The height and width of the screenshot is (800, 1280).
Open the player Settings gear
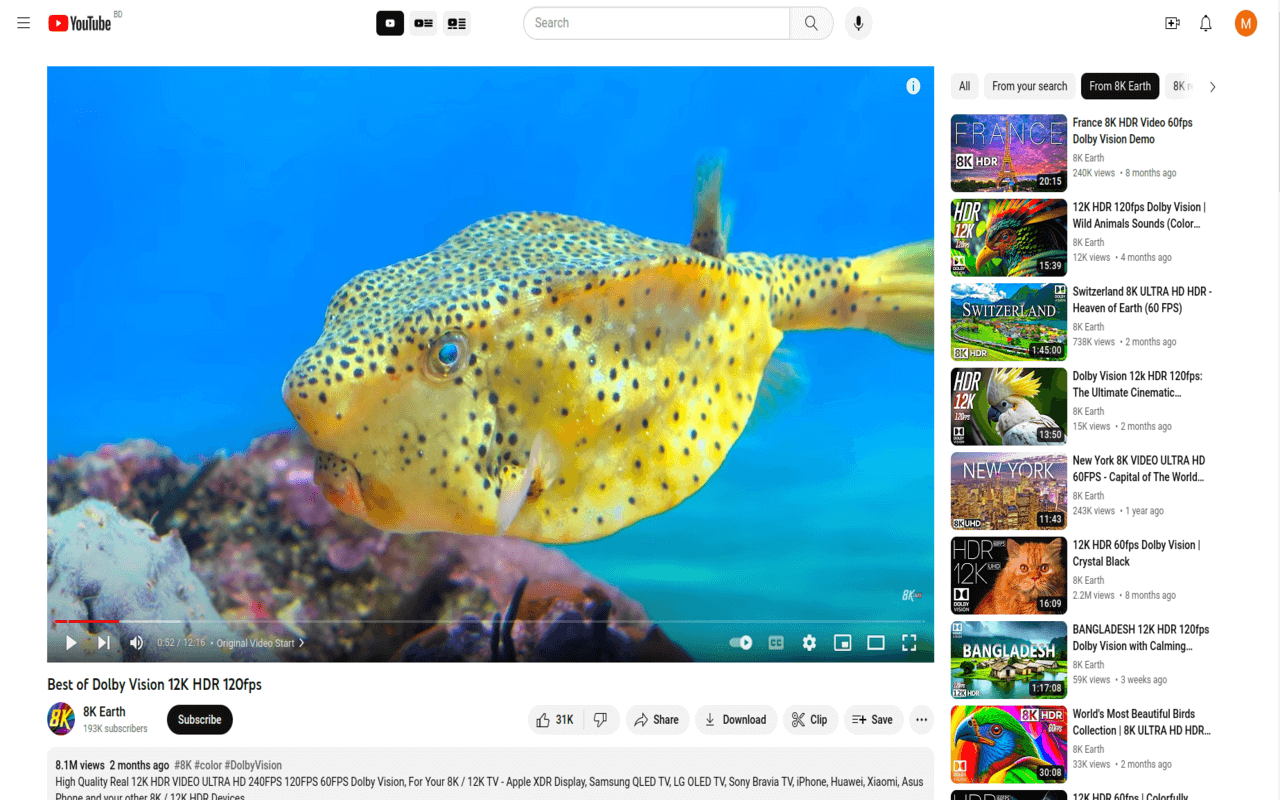tap(809, 643)
